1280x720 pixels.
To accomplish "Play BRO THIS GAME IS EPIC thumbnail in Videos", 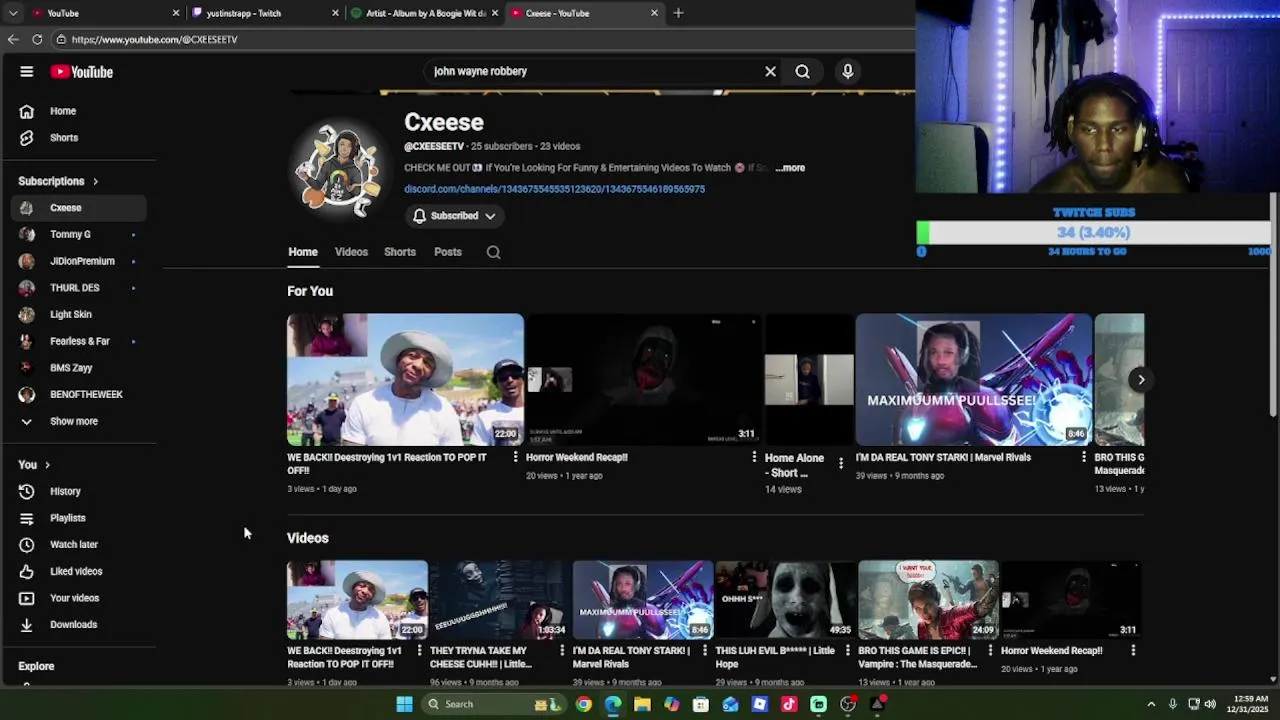I will (928, 600).
